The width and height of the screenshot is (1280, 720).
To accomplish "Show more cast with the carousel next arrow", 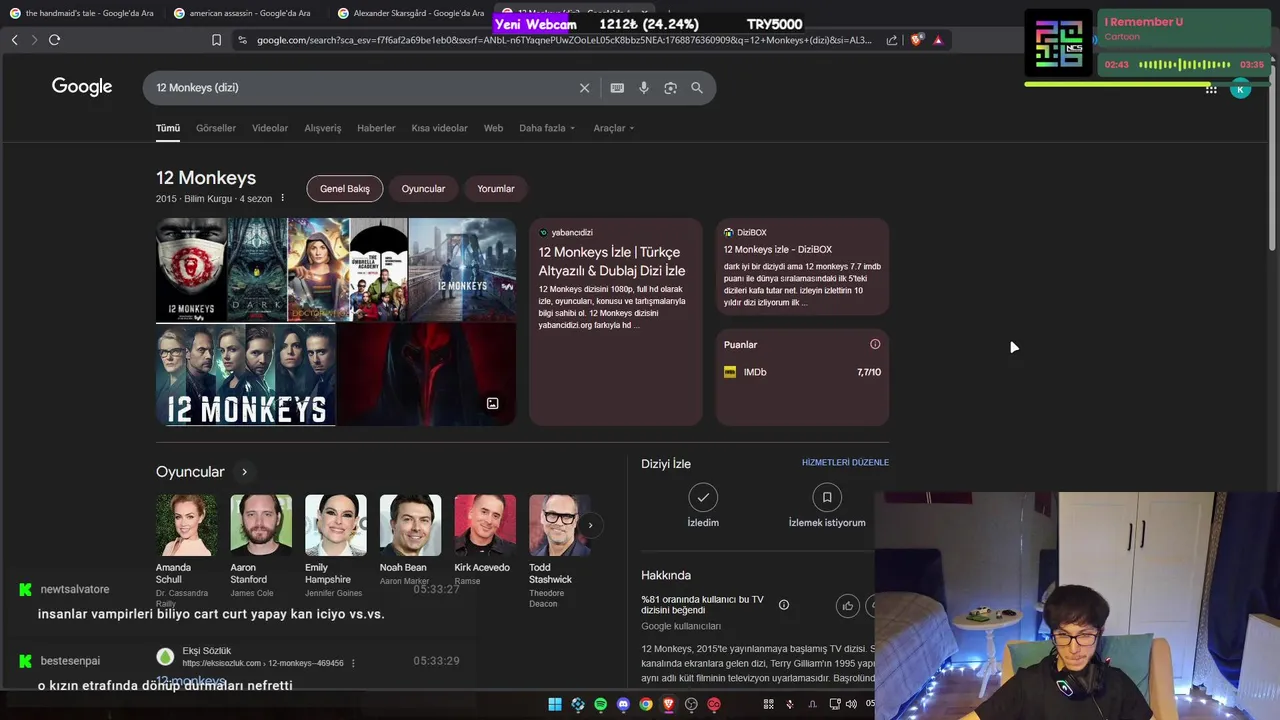I will 590,525.
